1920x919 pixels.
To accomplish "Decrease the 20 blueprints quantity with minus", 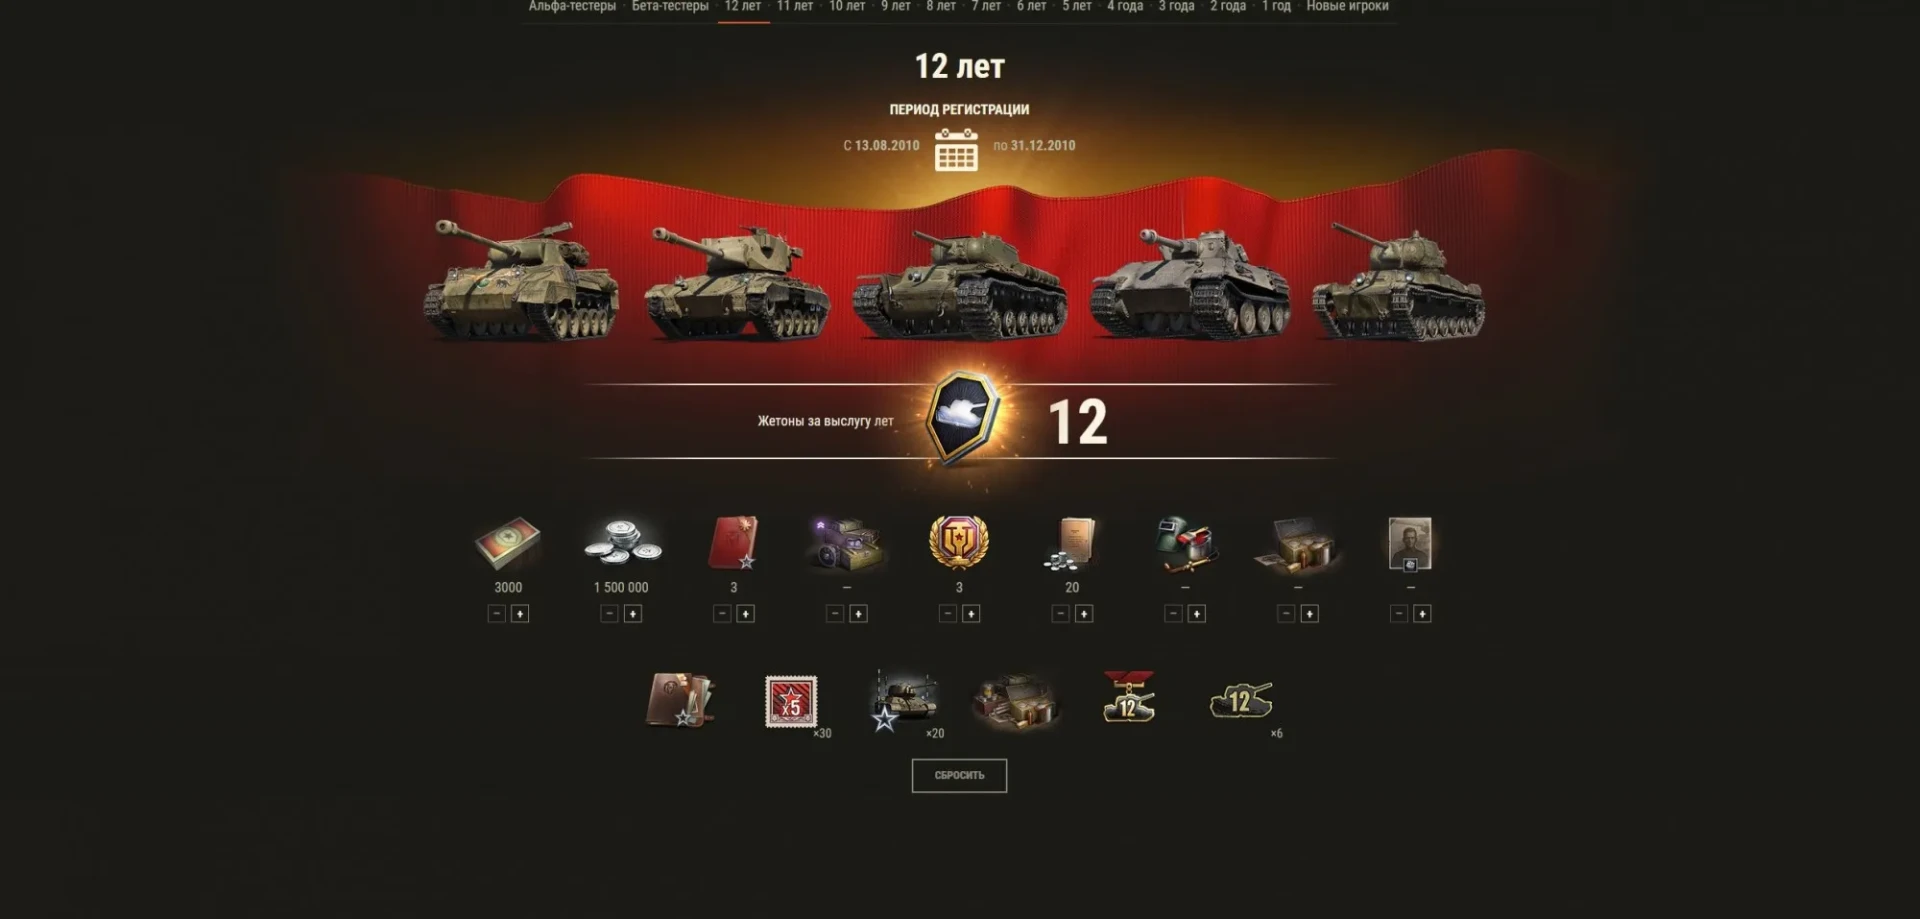I will pyautogui.click(x=1061, y=614).
